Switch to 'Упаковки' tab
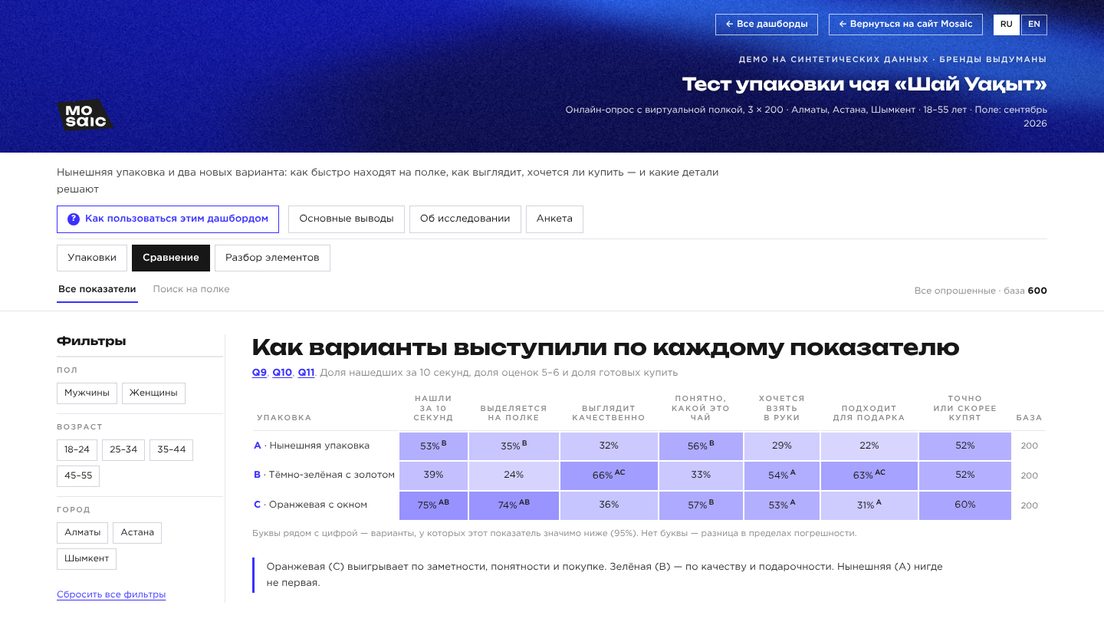The height and width of the screenshot is (625, 1104). coord(92,258)
